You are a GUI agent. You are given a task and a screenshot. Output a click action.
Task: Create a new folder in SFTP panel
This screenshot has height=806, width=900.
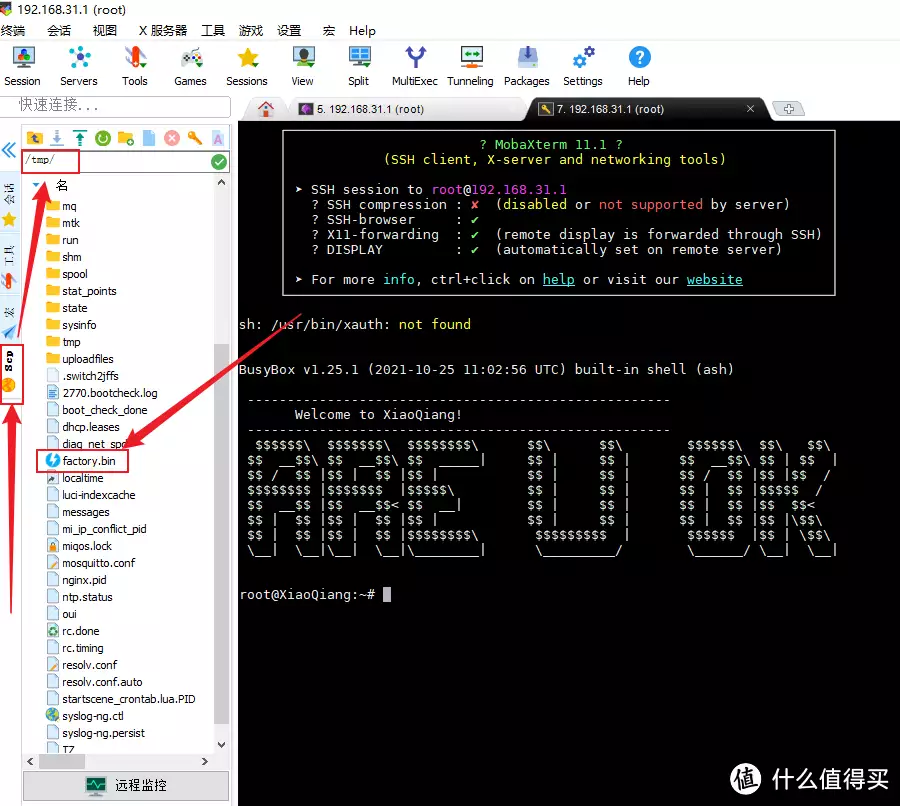tap(126, 138)
